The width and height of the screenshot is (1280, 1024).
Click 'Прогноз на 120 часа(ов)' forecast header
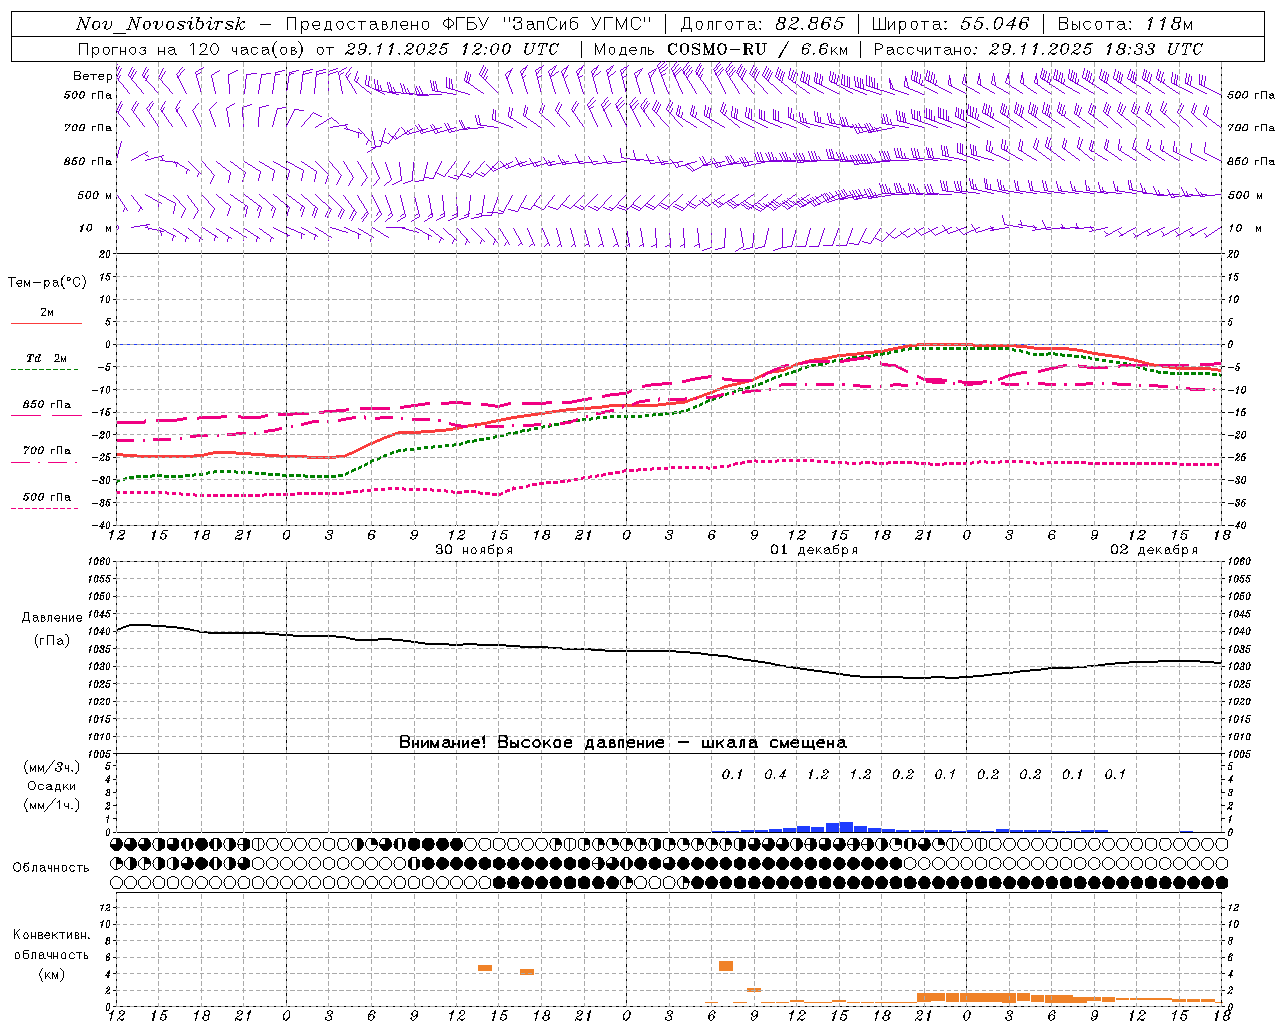pyautogui.click(x=192, y=49)
